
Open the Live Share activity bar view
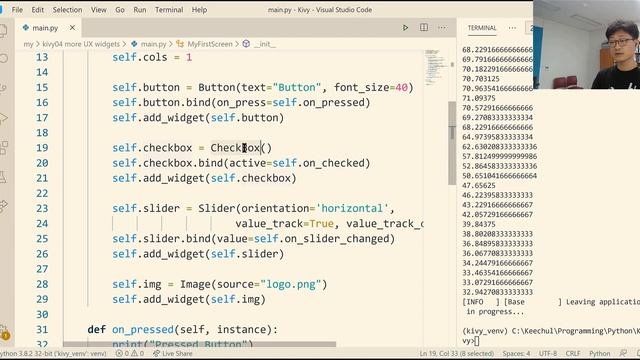click(3, 206)
